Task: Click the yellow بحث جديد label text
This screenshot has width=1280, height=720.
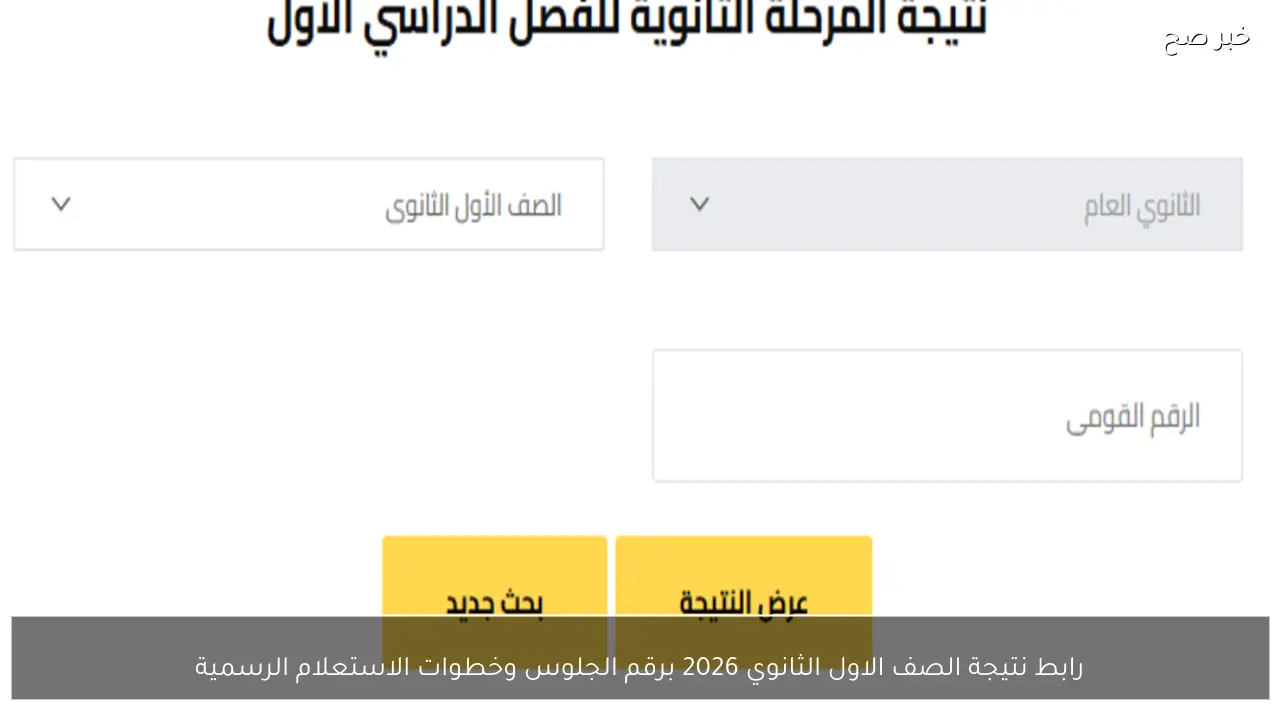Action: pyautogui.click(x=493, y=601)
